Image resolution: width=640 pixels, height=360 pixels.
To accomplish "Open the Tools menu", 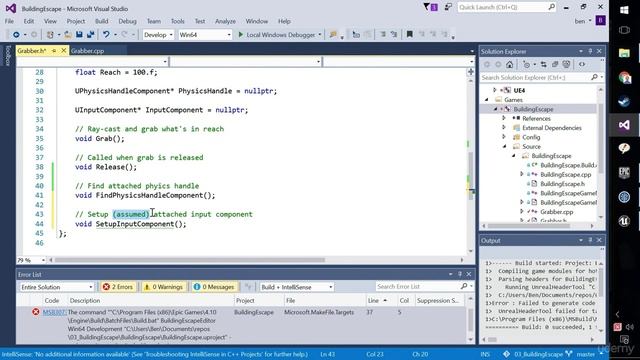I will [x=178, y=21].
